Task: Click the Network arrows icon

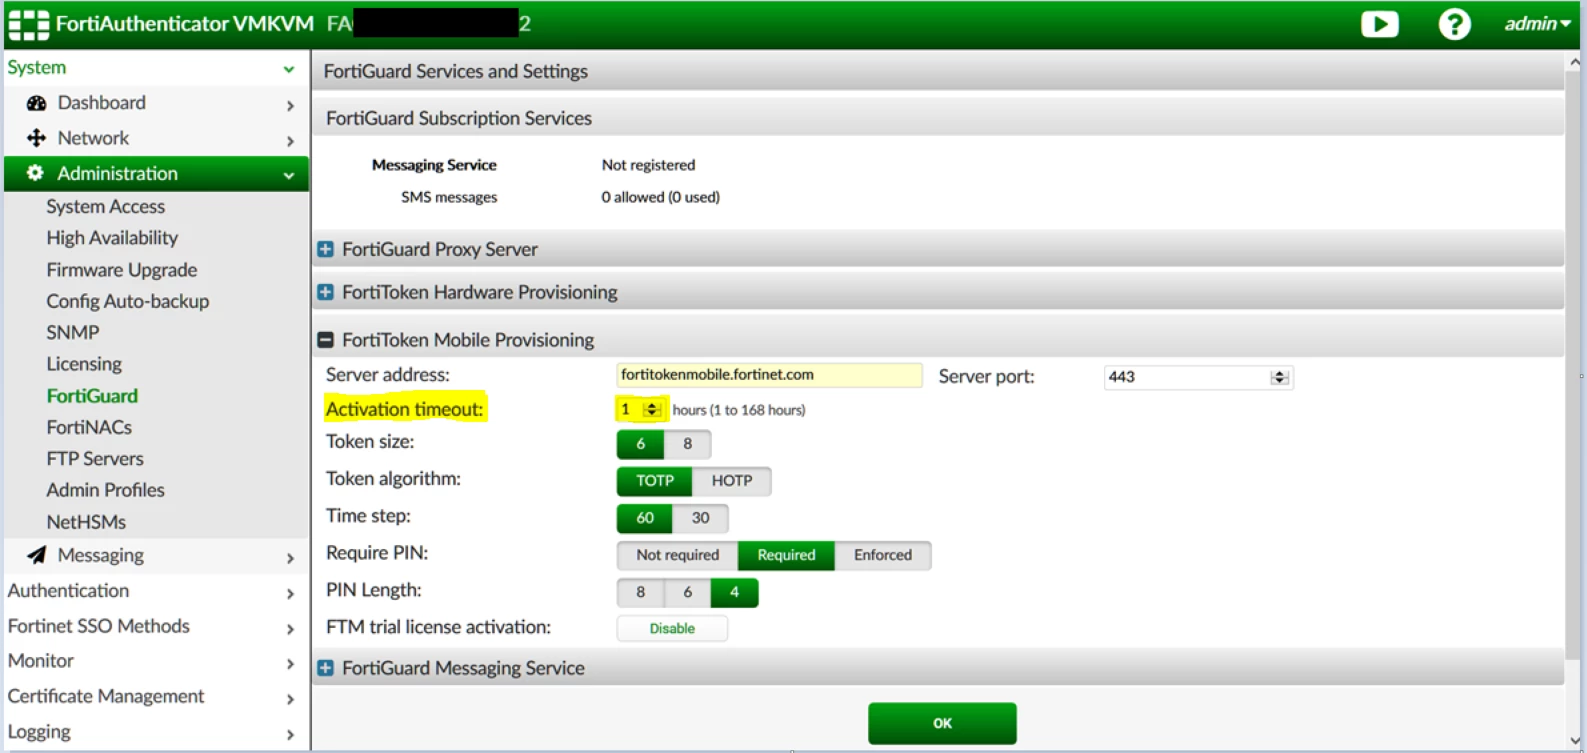Action: pyautogui.click(x=36, y=138)
